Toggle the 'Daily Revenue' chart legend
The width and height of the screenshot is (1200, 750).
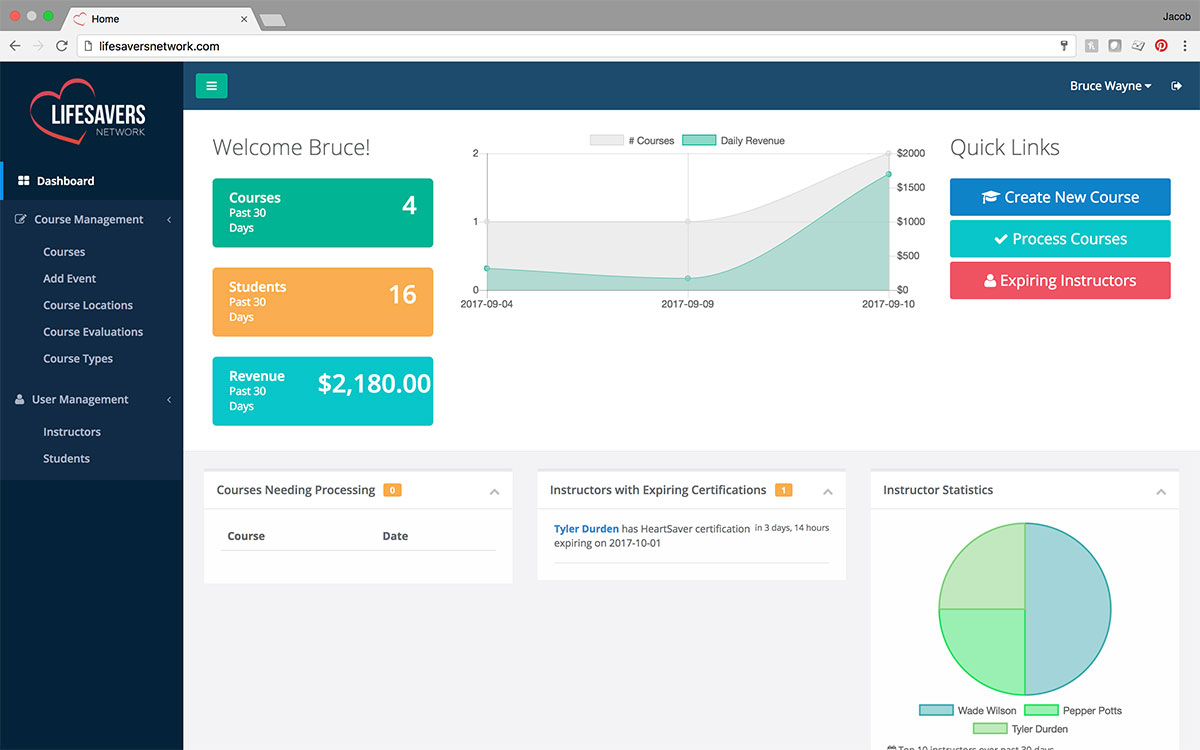point(733,141)
